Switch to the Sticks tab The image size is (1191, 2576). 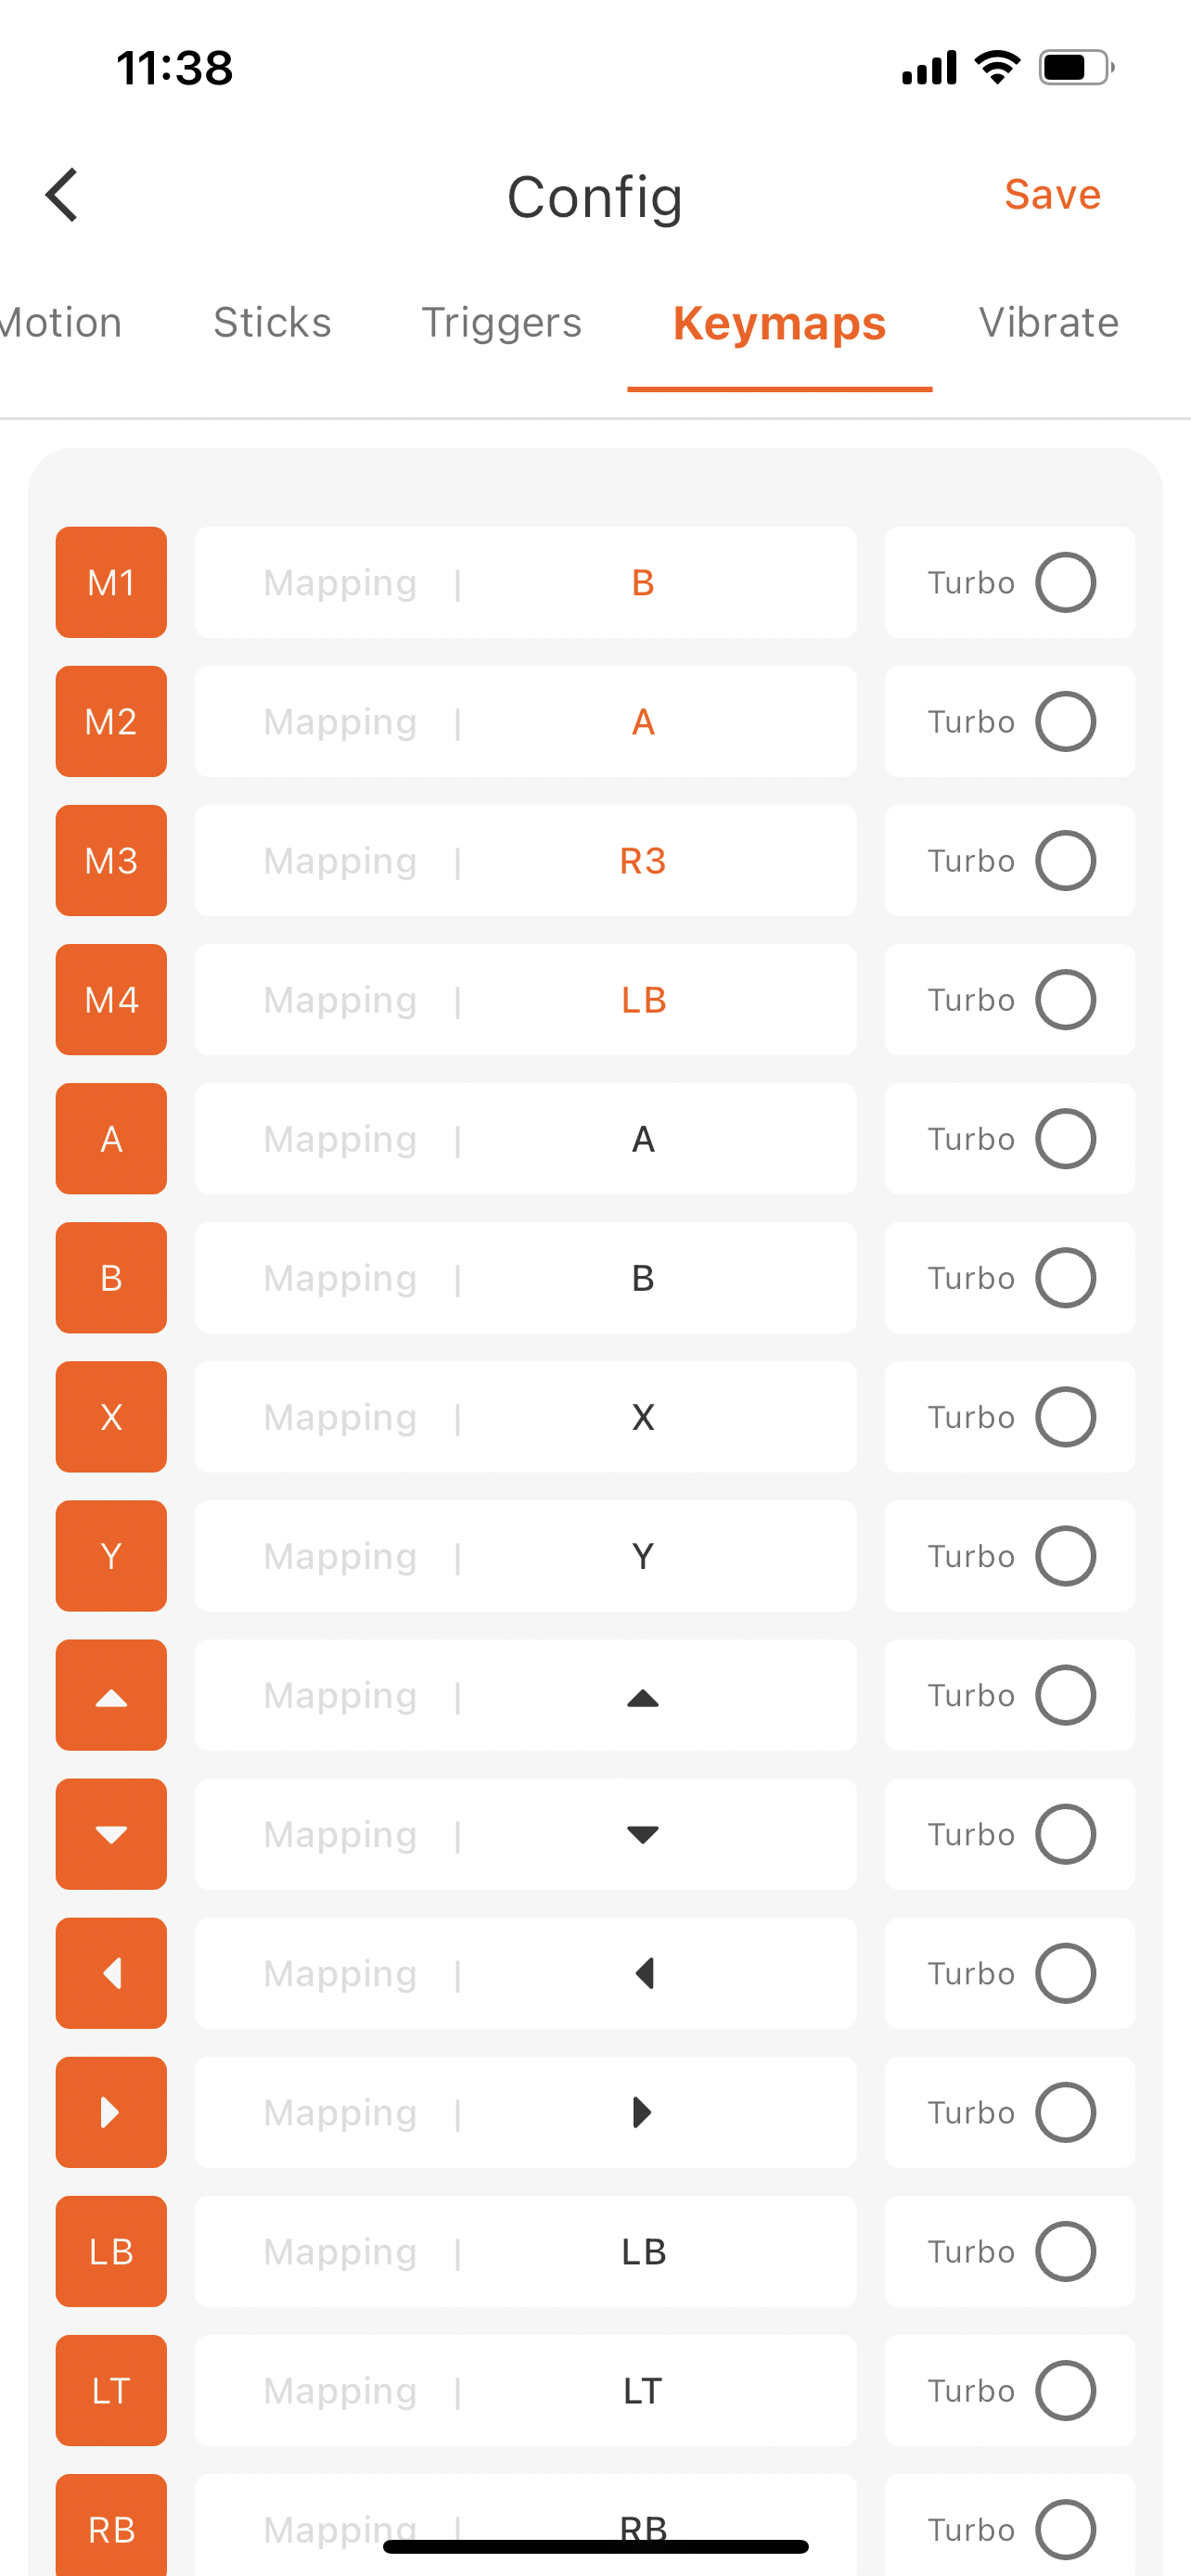click(272, 323)
